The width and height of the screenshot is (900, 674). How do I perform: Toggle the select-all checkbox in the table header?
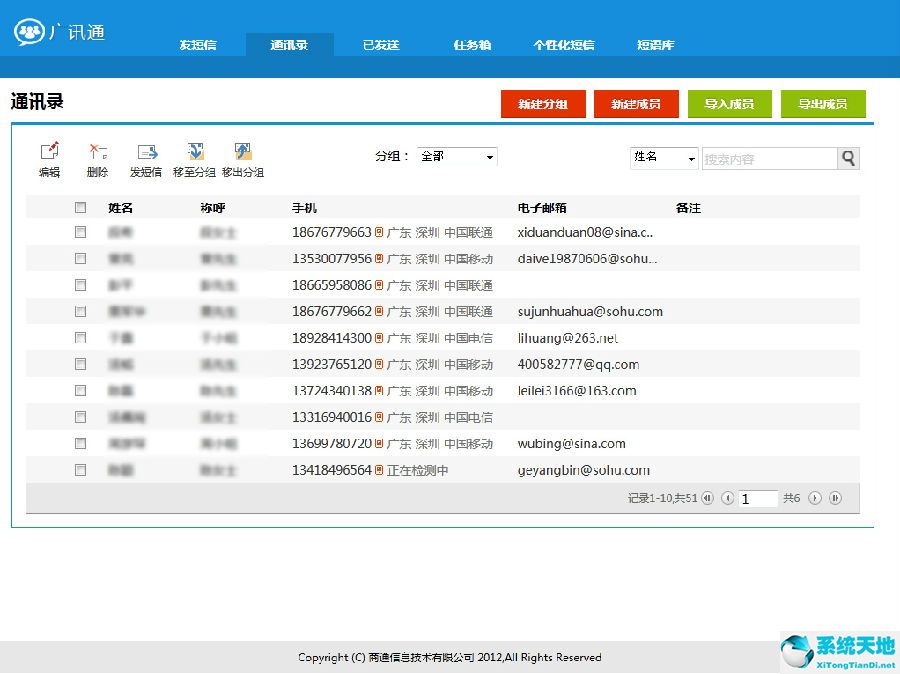tap(81, 208)
